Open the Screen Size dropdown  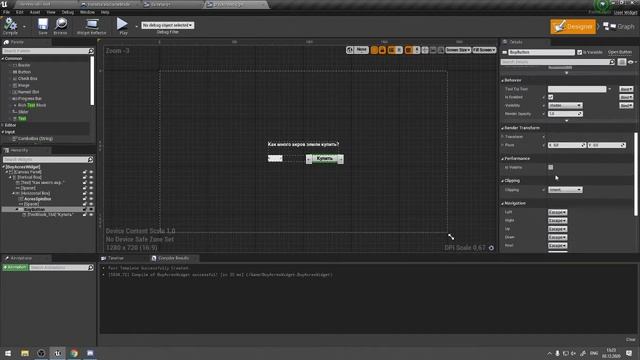tap(458, 50)
